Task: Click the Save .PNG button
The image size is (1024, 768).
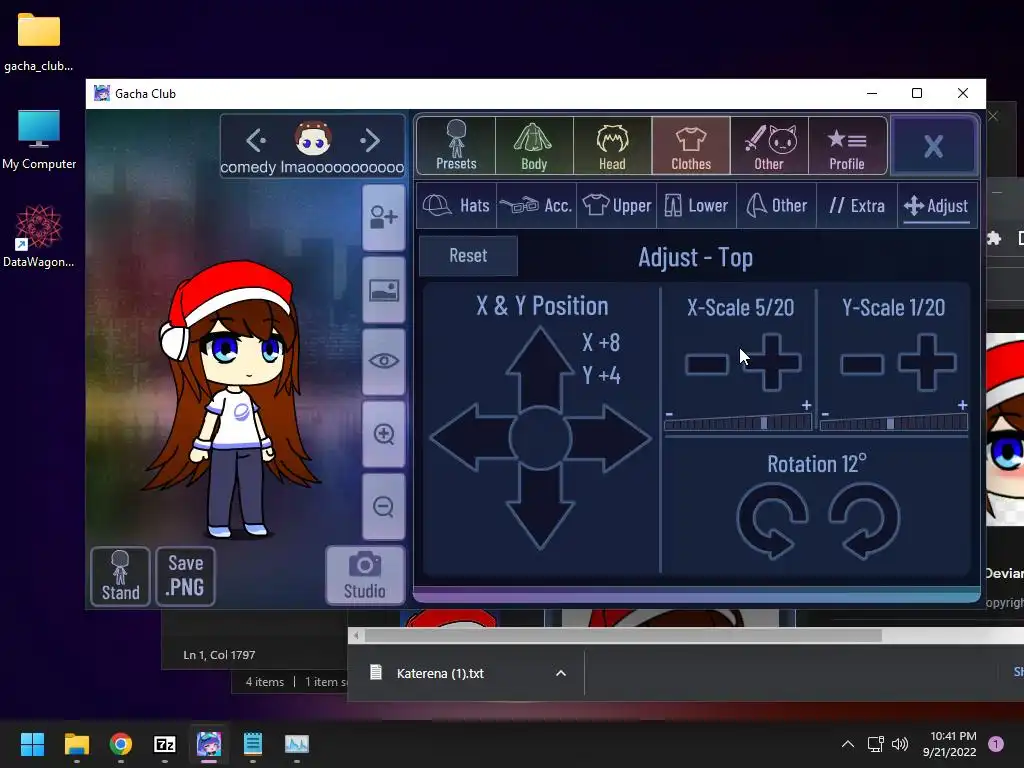Action: point(185,575)
